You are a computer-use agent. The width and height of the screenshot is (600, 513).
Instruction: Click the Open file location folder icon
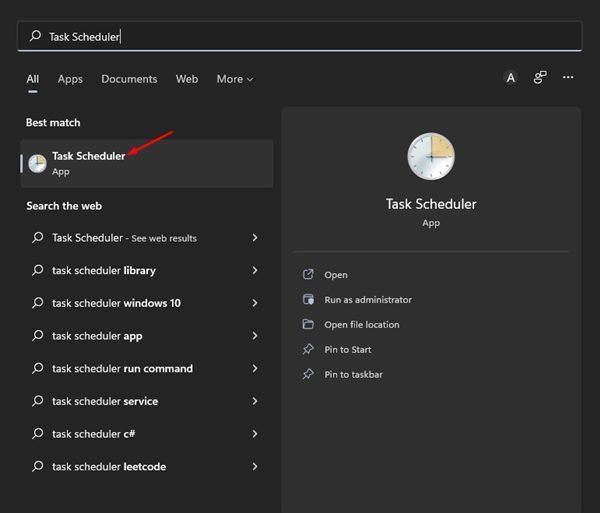pos(308,324)
